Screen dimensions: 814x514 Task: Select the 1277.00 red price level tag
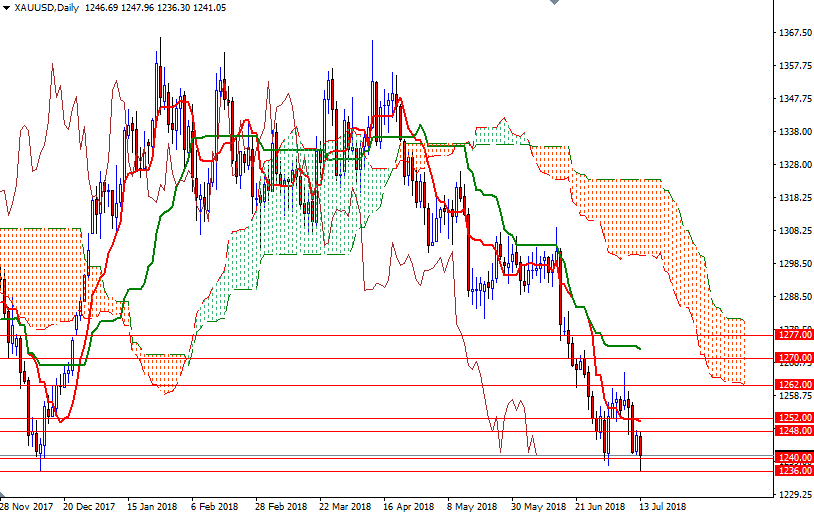(793, 335)
